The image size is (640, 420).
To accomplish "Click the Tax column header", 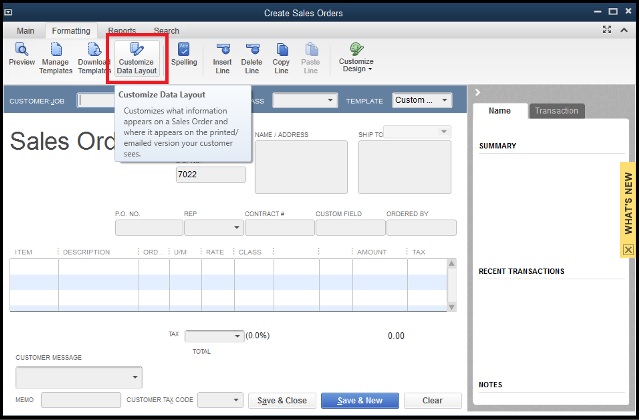I will point(419,252).
